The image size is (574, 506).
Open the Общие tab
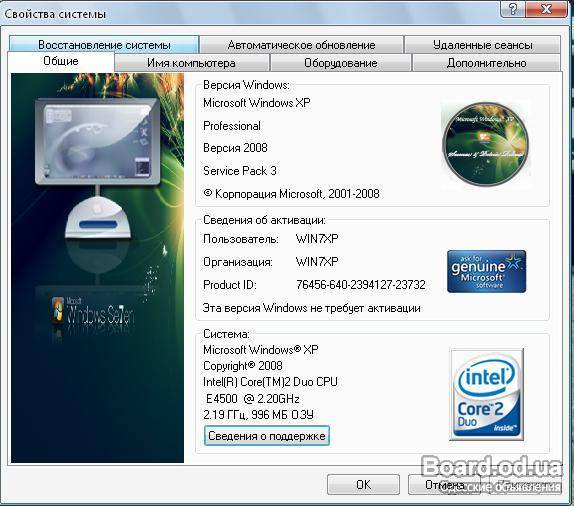coord(61,61)
